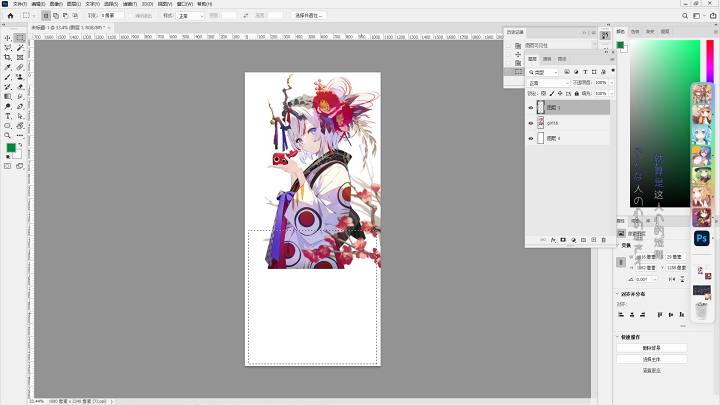The width and height of the screenshot is (720, 405).
Task: Select the Eyedropper tool
Action: (8, 68)
